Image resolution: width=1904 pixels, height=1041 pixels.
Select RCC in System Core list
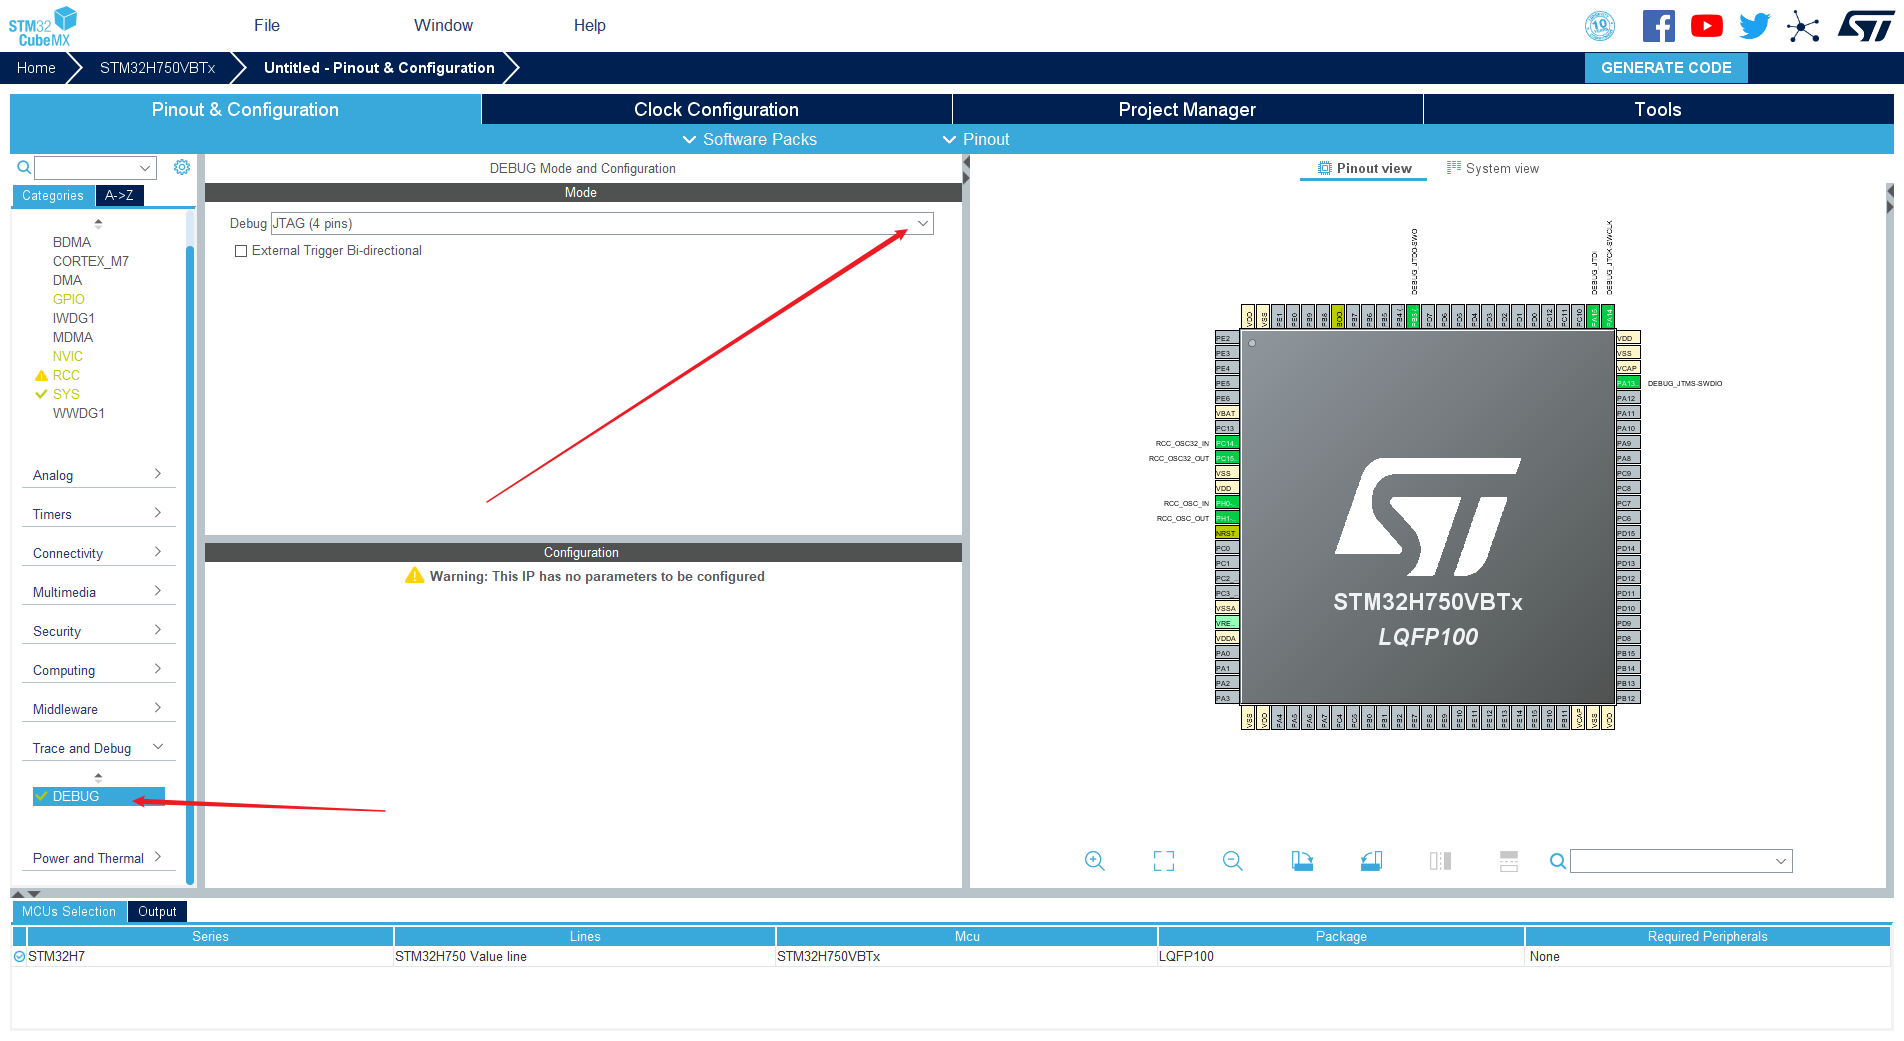(66, 375)
